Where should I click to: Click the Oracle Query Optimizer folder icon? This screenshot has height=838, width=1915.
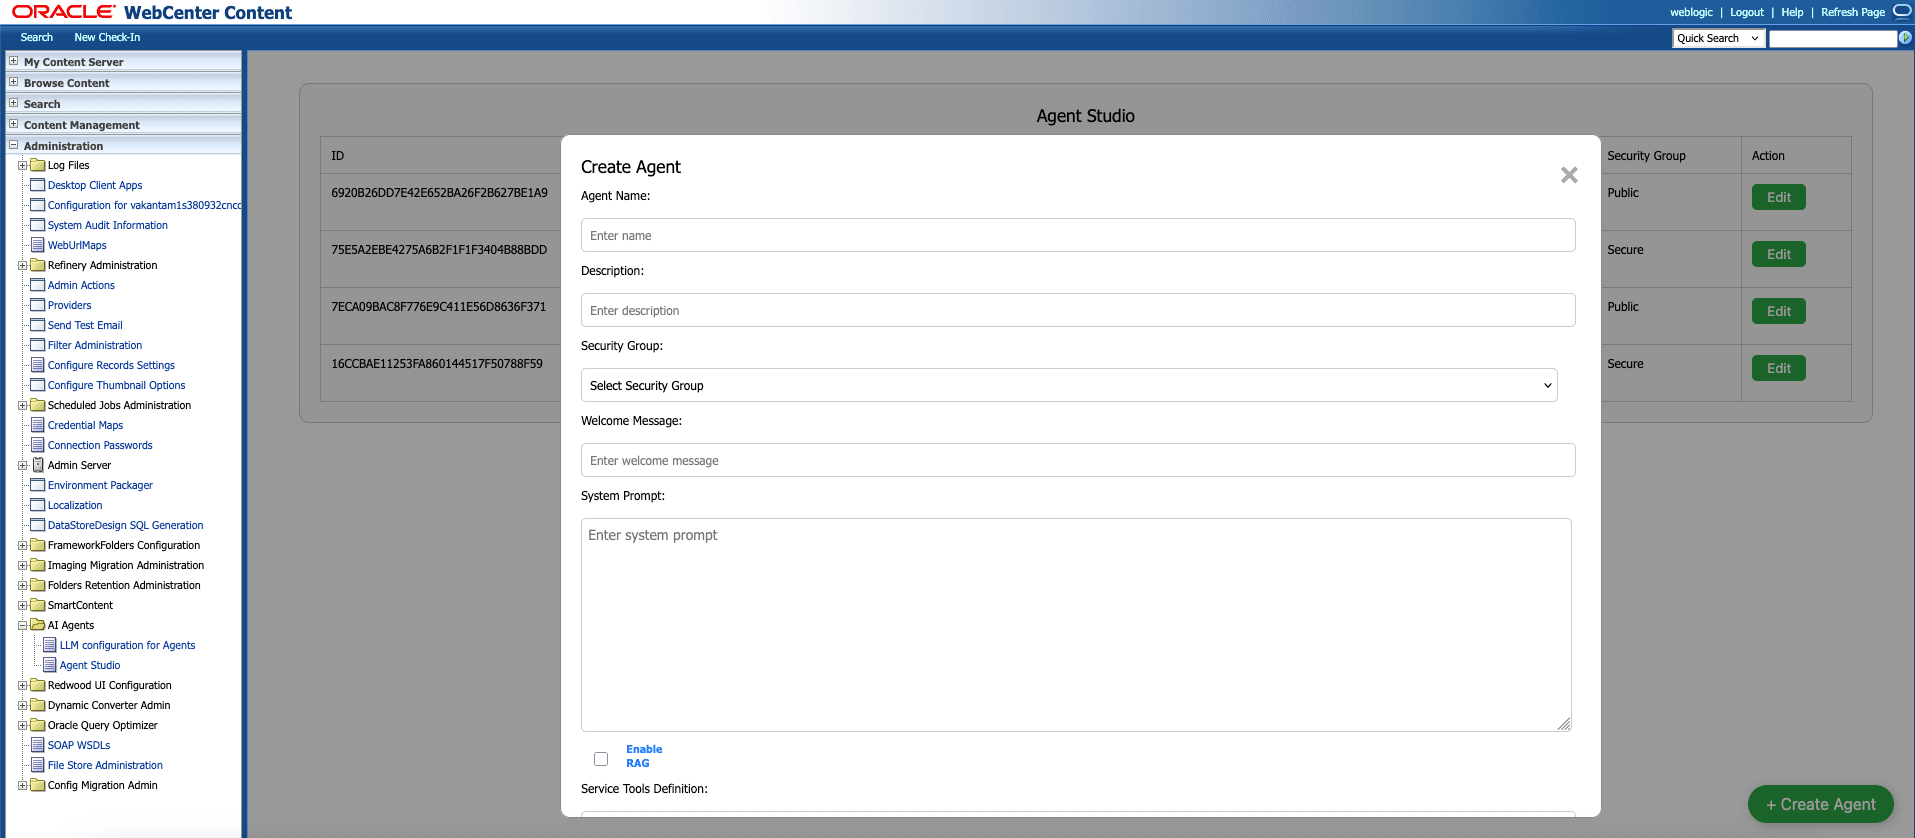tap(38, 725)
